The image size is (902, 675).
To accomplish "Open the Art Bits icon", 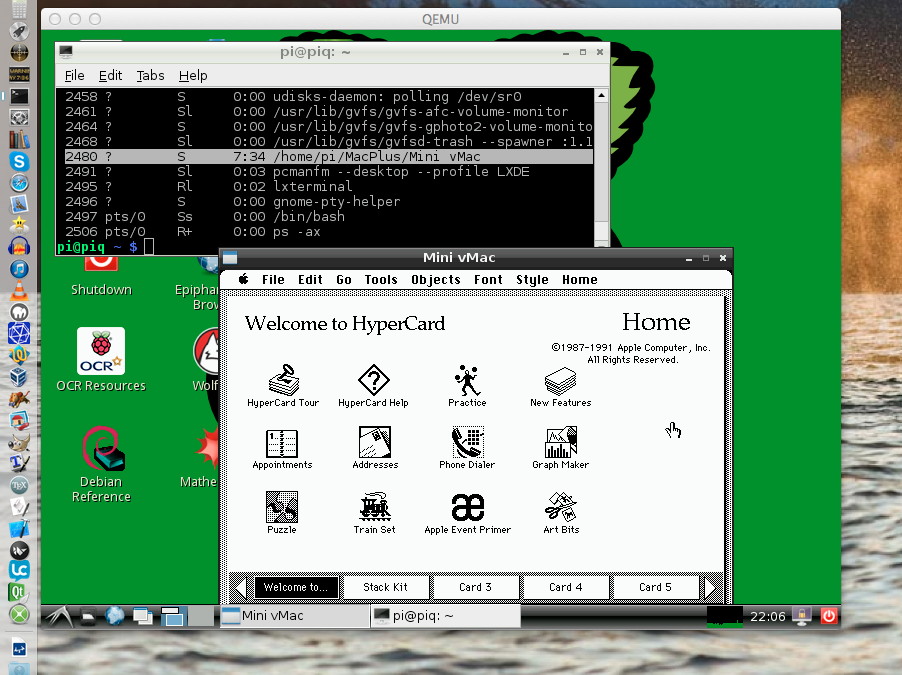I will (x=560, y=508).
